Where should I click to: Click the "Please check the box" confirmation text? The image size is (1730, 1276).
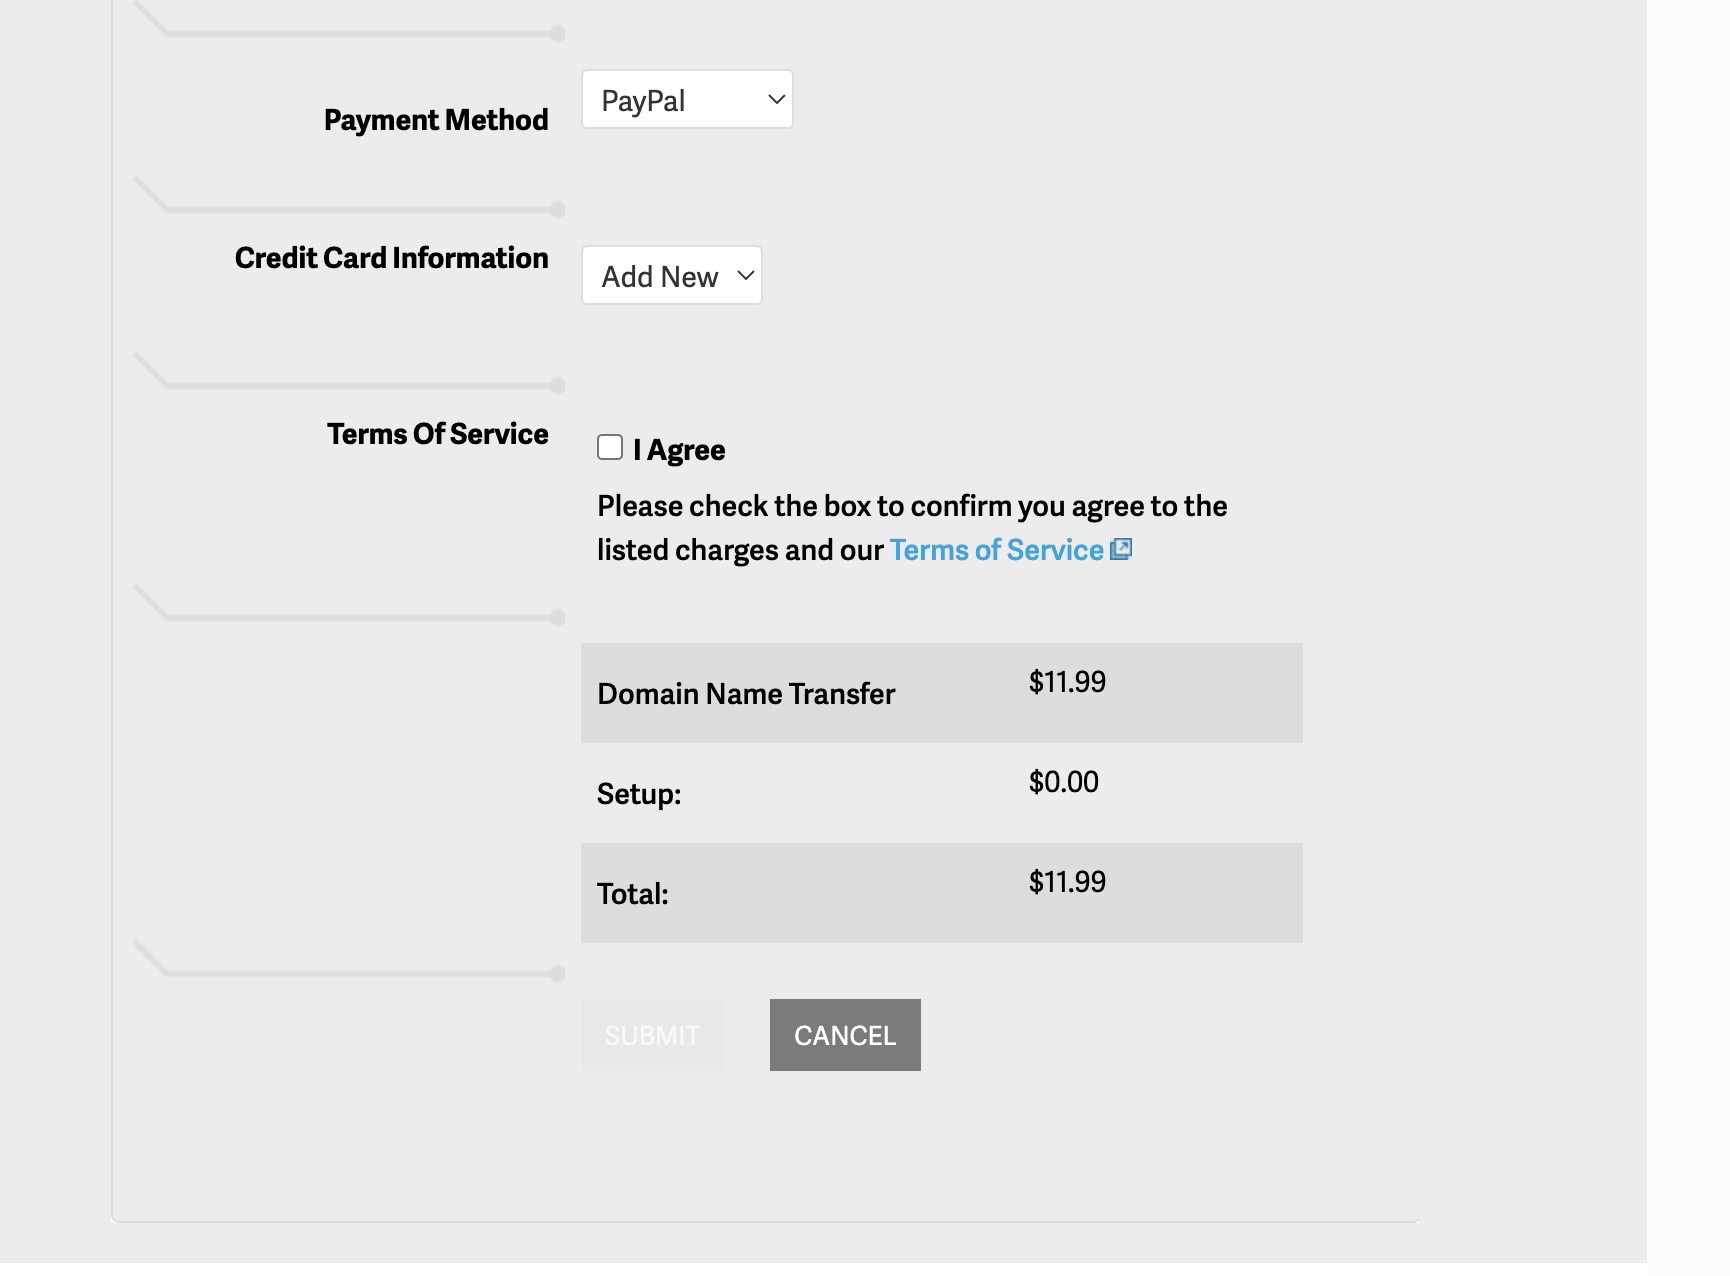(x=911, y=507)
